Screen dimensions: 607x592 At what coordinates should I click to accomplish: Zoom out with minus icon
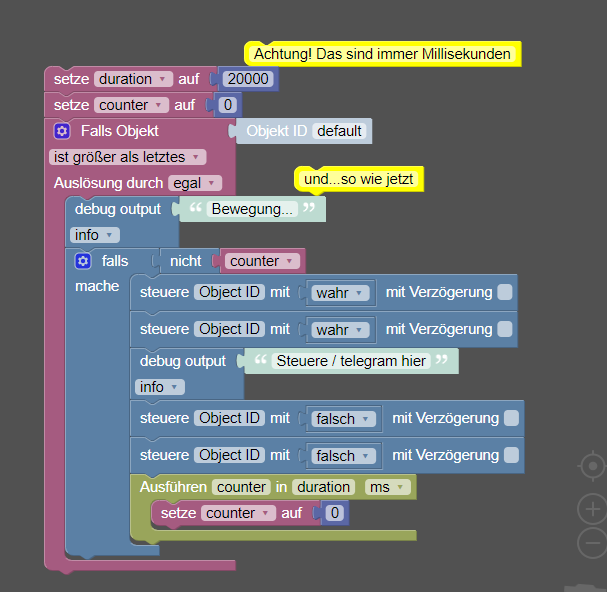point(593,543)
